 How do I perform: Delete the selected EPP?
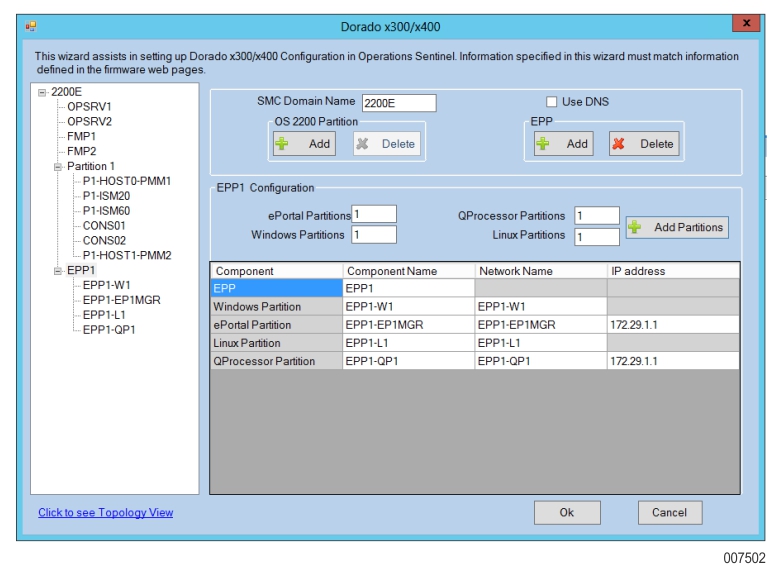[x=644, y=144]
